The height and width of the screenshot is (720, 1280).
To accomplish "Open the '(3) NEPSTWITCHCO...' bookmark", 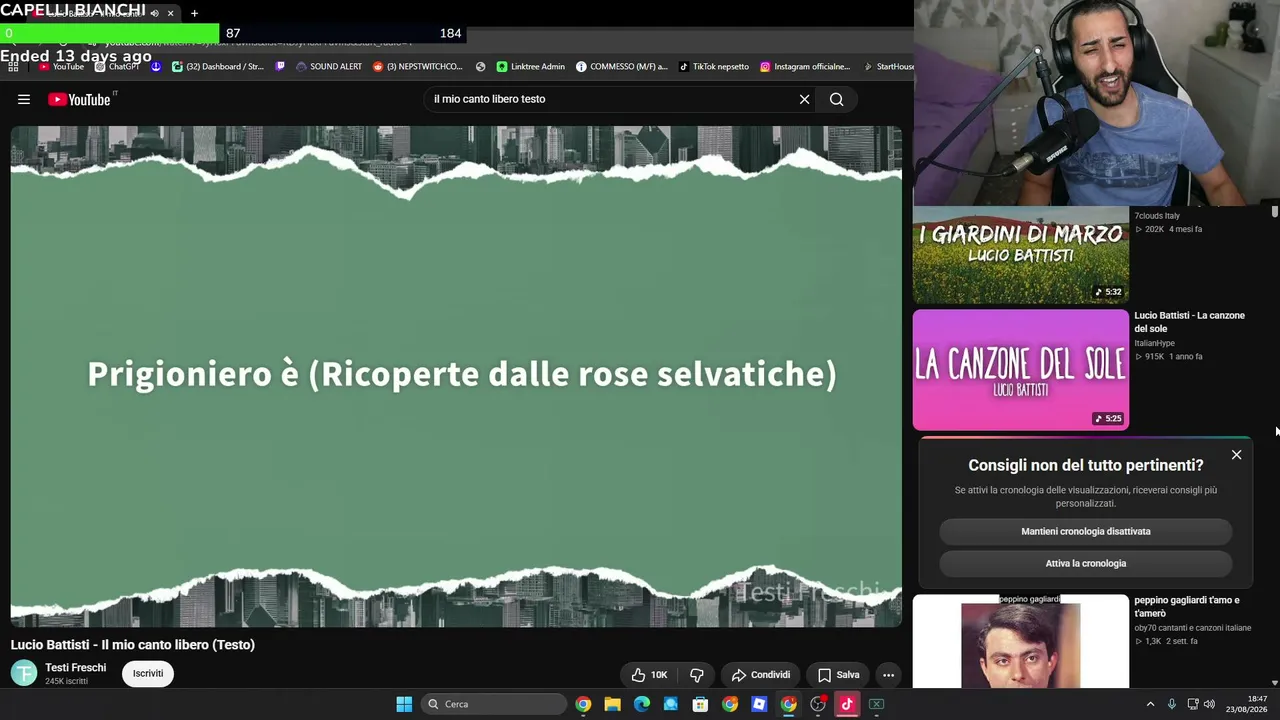I will click(418, 67).
